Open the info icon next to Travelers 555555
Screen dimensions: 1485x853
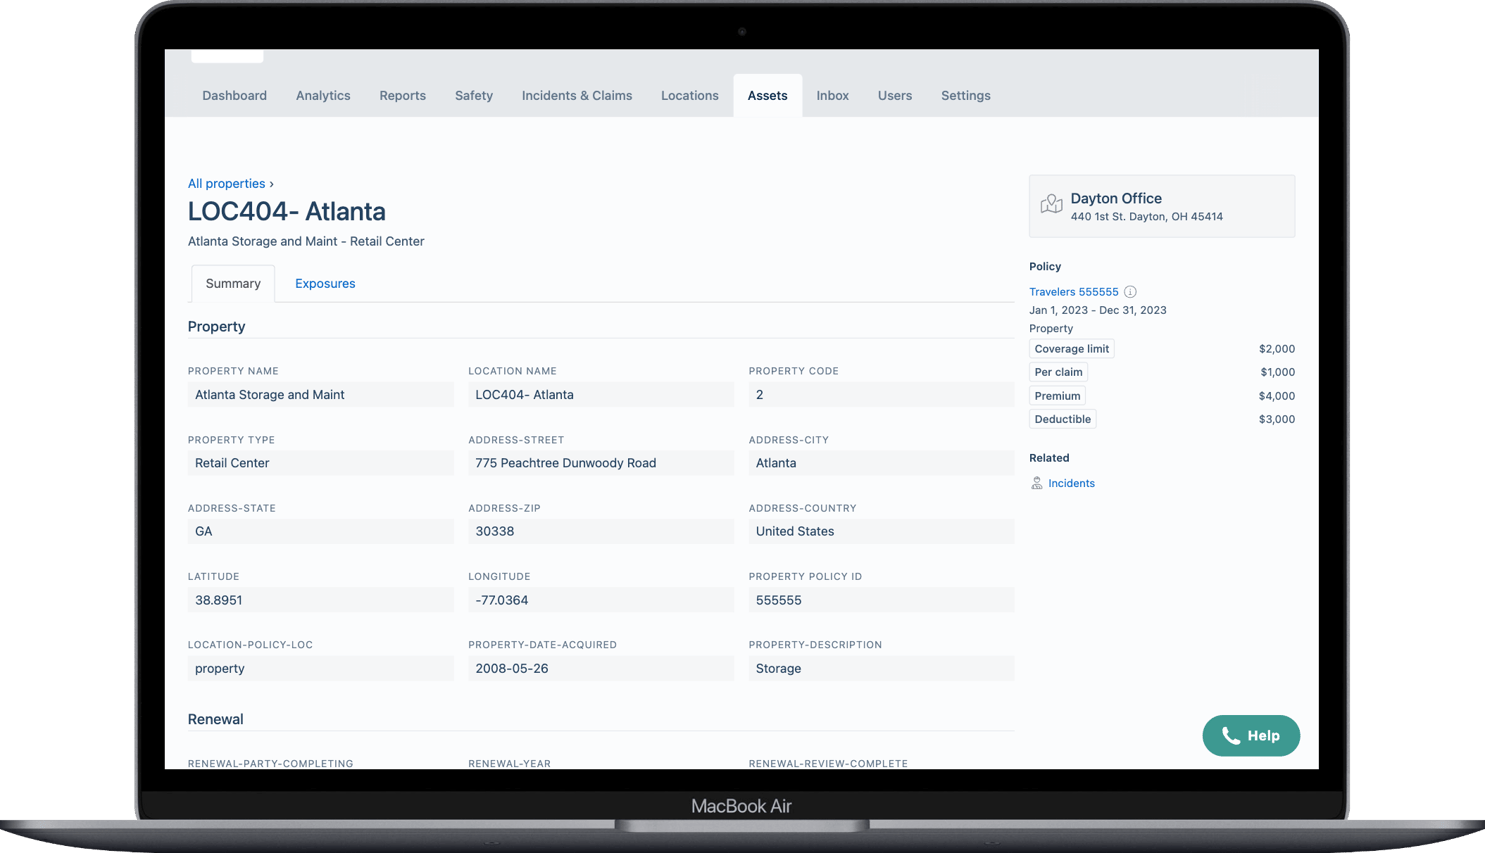[x=1130, y=291]
